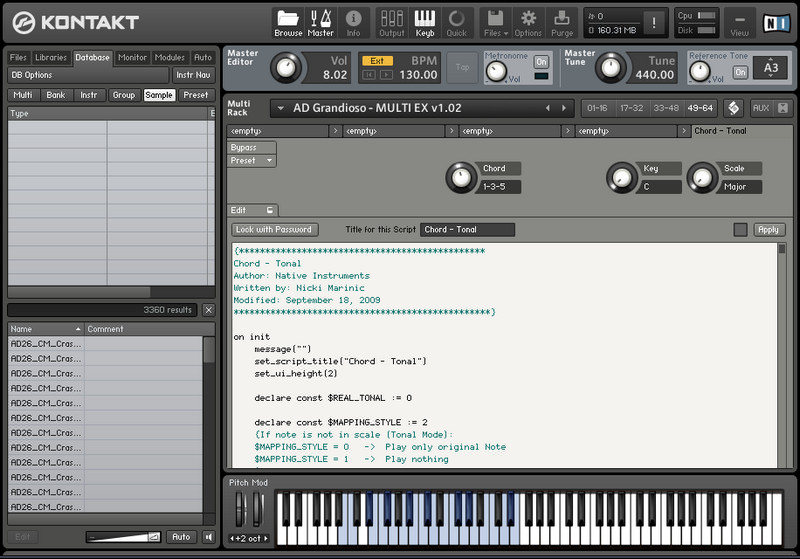Image resolution: width=800 pixels, height=559 pixels.
Task: Toggle the Metronome On button
Action: 541,61
